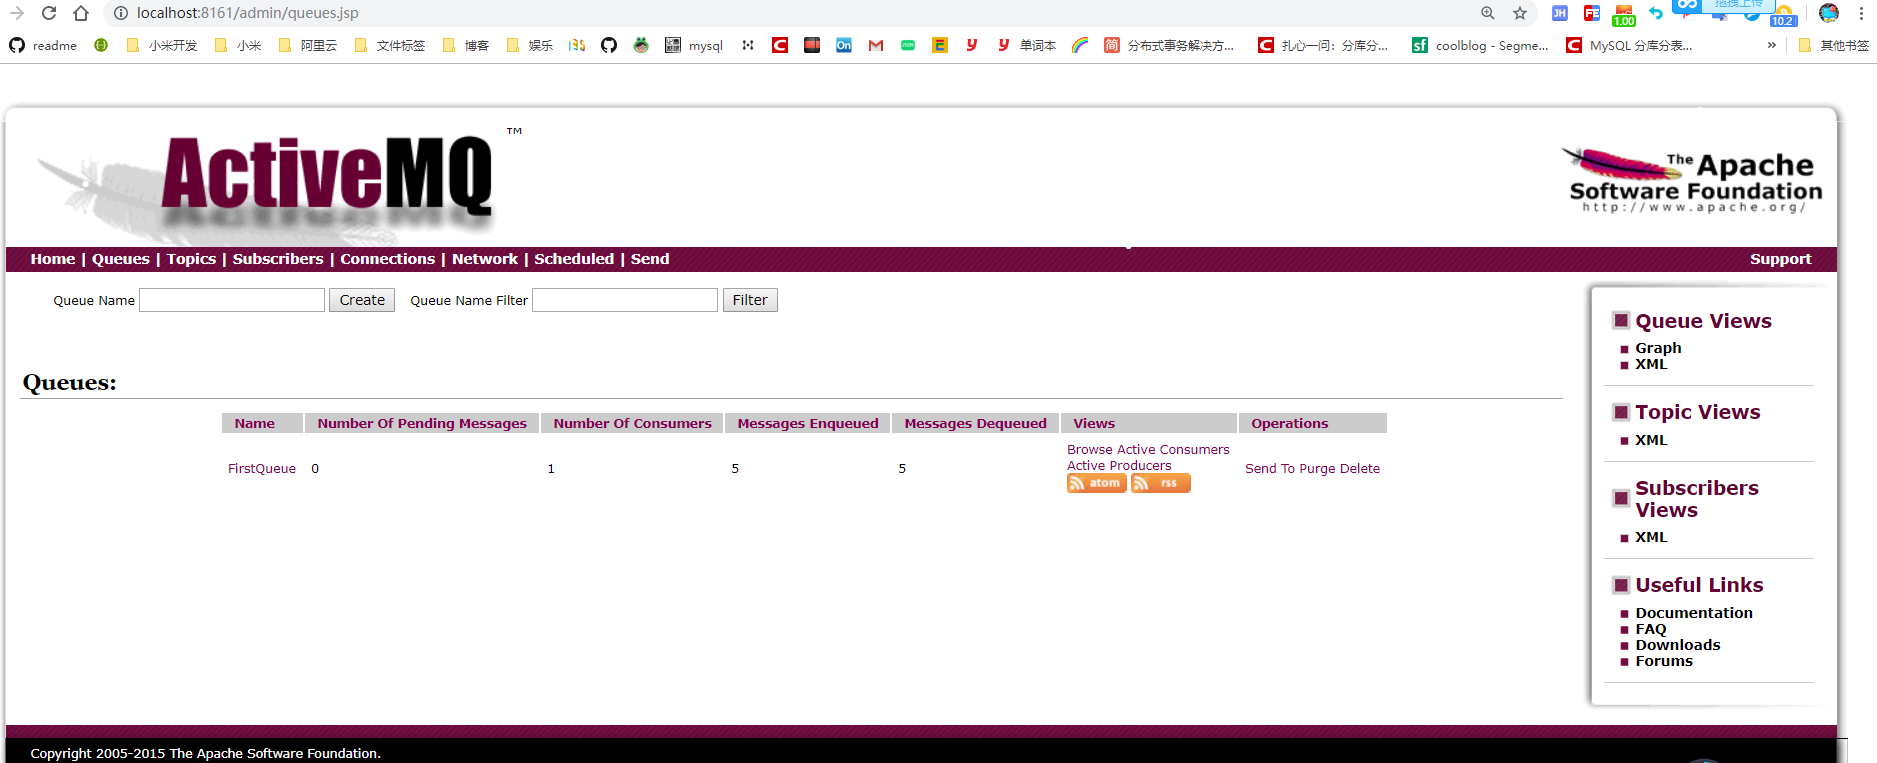The width and height of the screenshot is (1877, 763).
Task: Open the Chrome three-dot menu
Action: coord(1861,13)
